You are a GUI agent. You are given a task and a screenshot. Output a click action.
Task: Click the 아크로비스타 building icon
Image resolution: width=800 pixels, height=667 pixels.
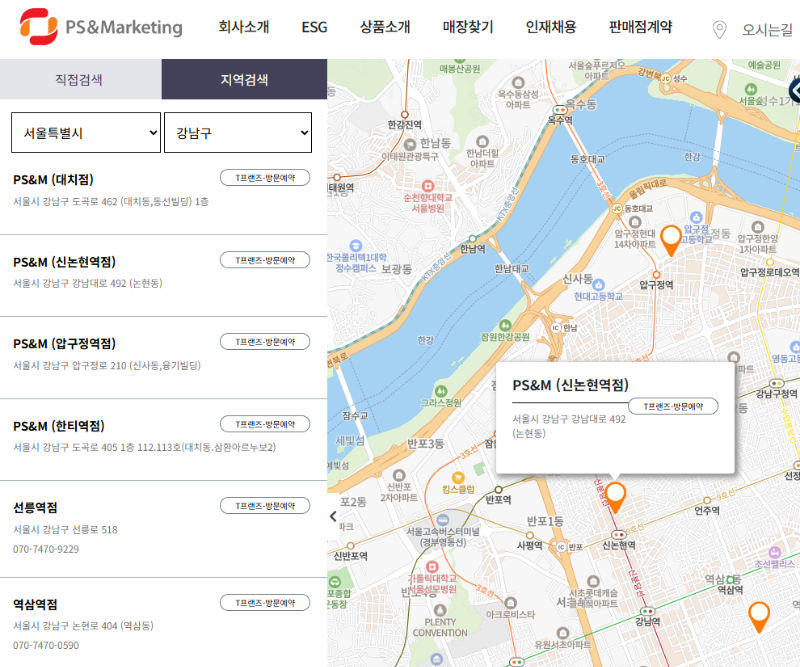click(510, 603)
